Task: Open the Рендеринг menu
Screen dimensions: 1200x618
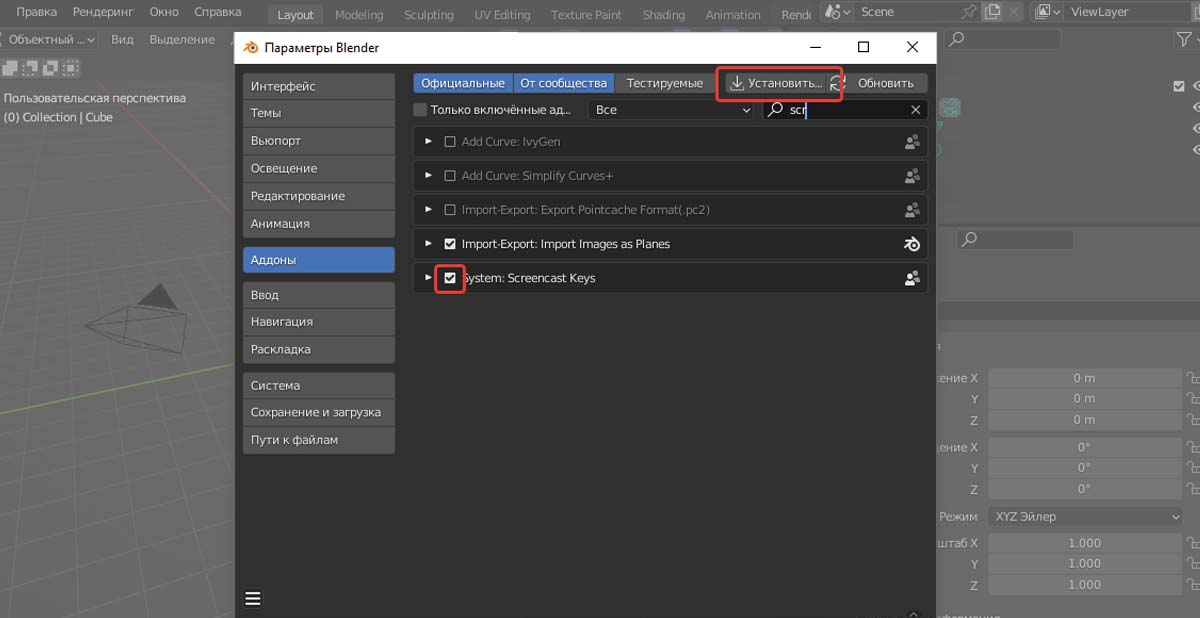Action: [103, 12]
